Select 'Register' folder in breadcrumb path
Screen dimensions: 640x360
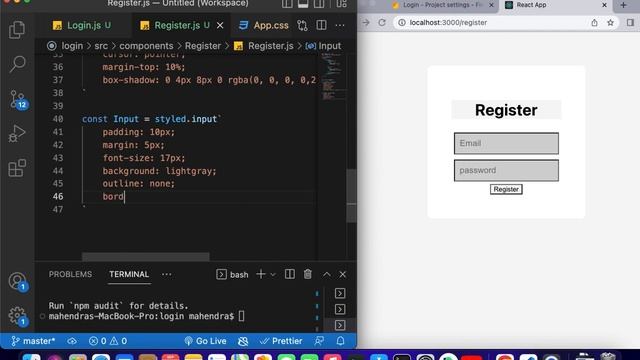203,46
